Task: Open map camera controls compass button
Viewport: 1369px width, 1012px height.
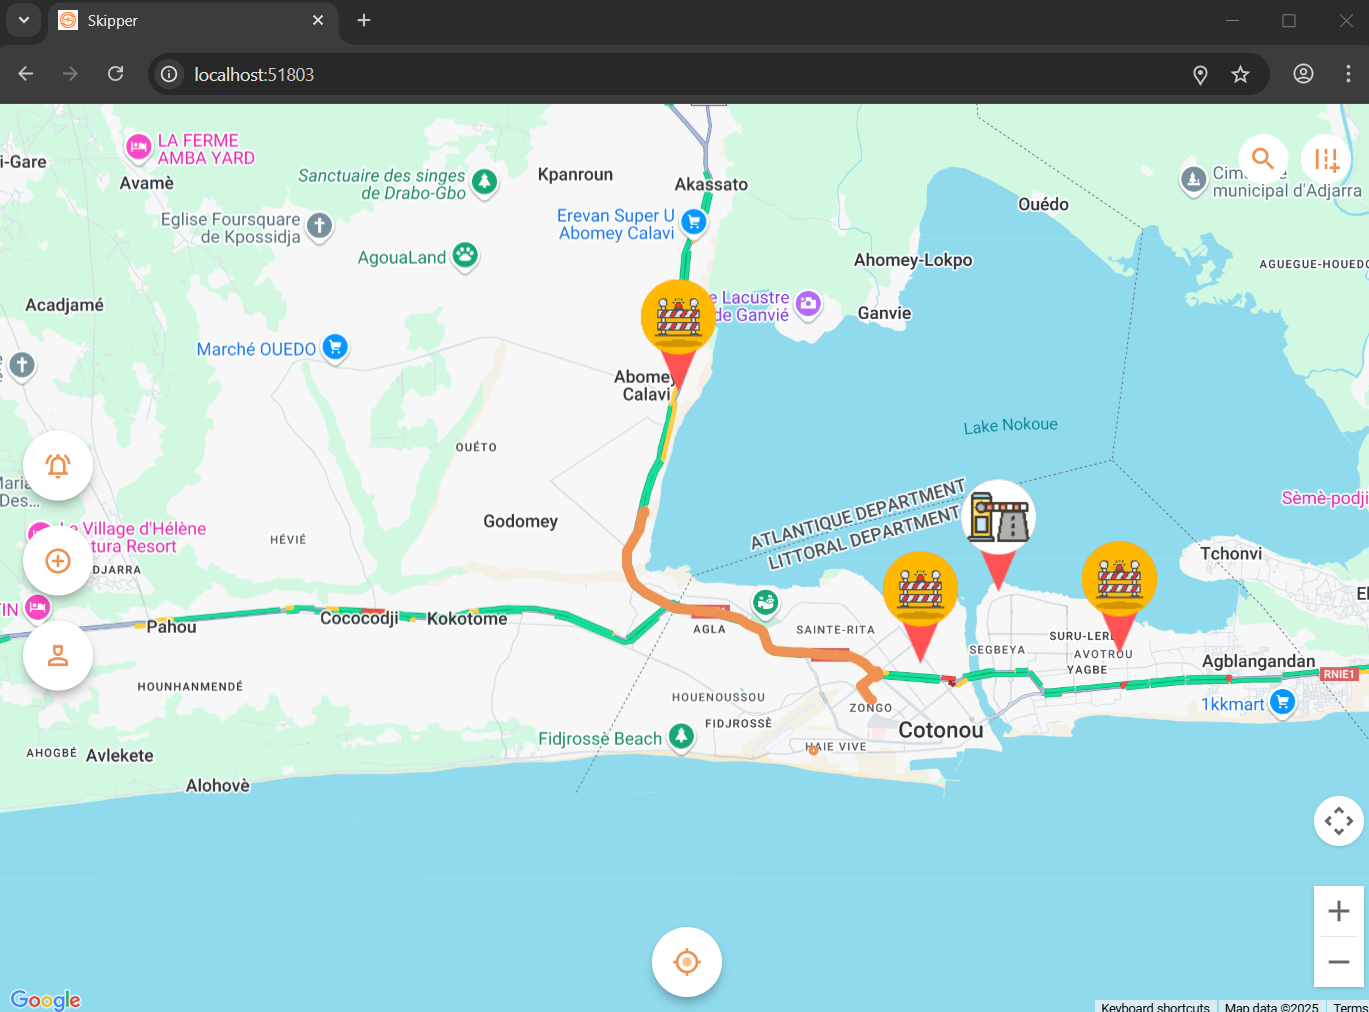Action: [1338, 821]
